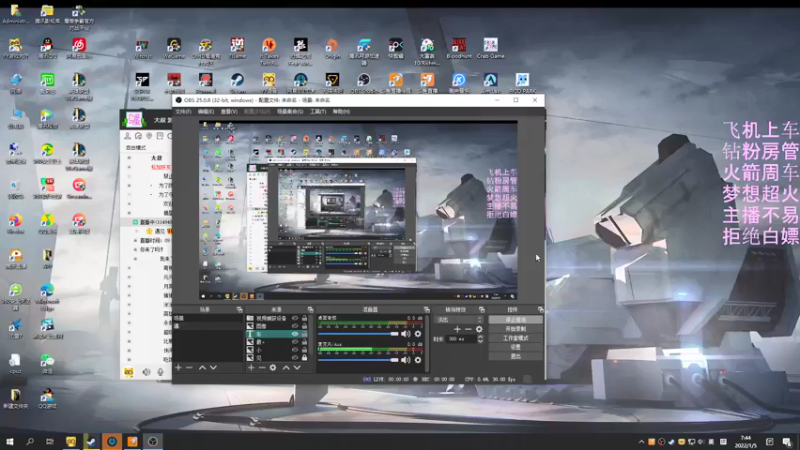Click the transition duration 300 ms field
Screen dimensions: 800x450
tap(461, 339)
